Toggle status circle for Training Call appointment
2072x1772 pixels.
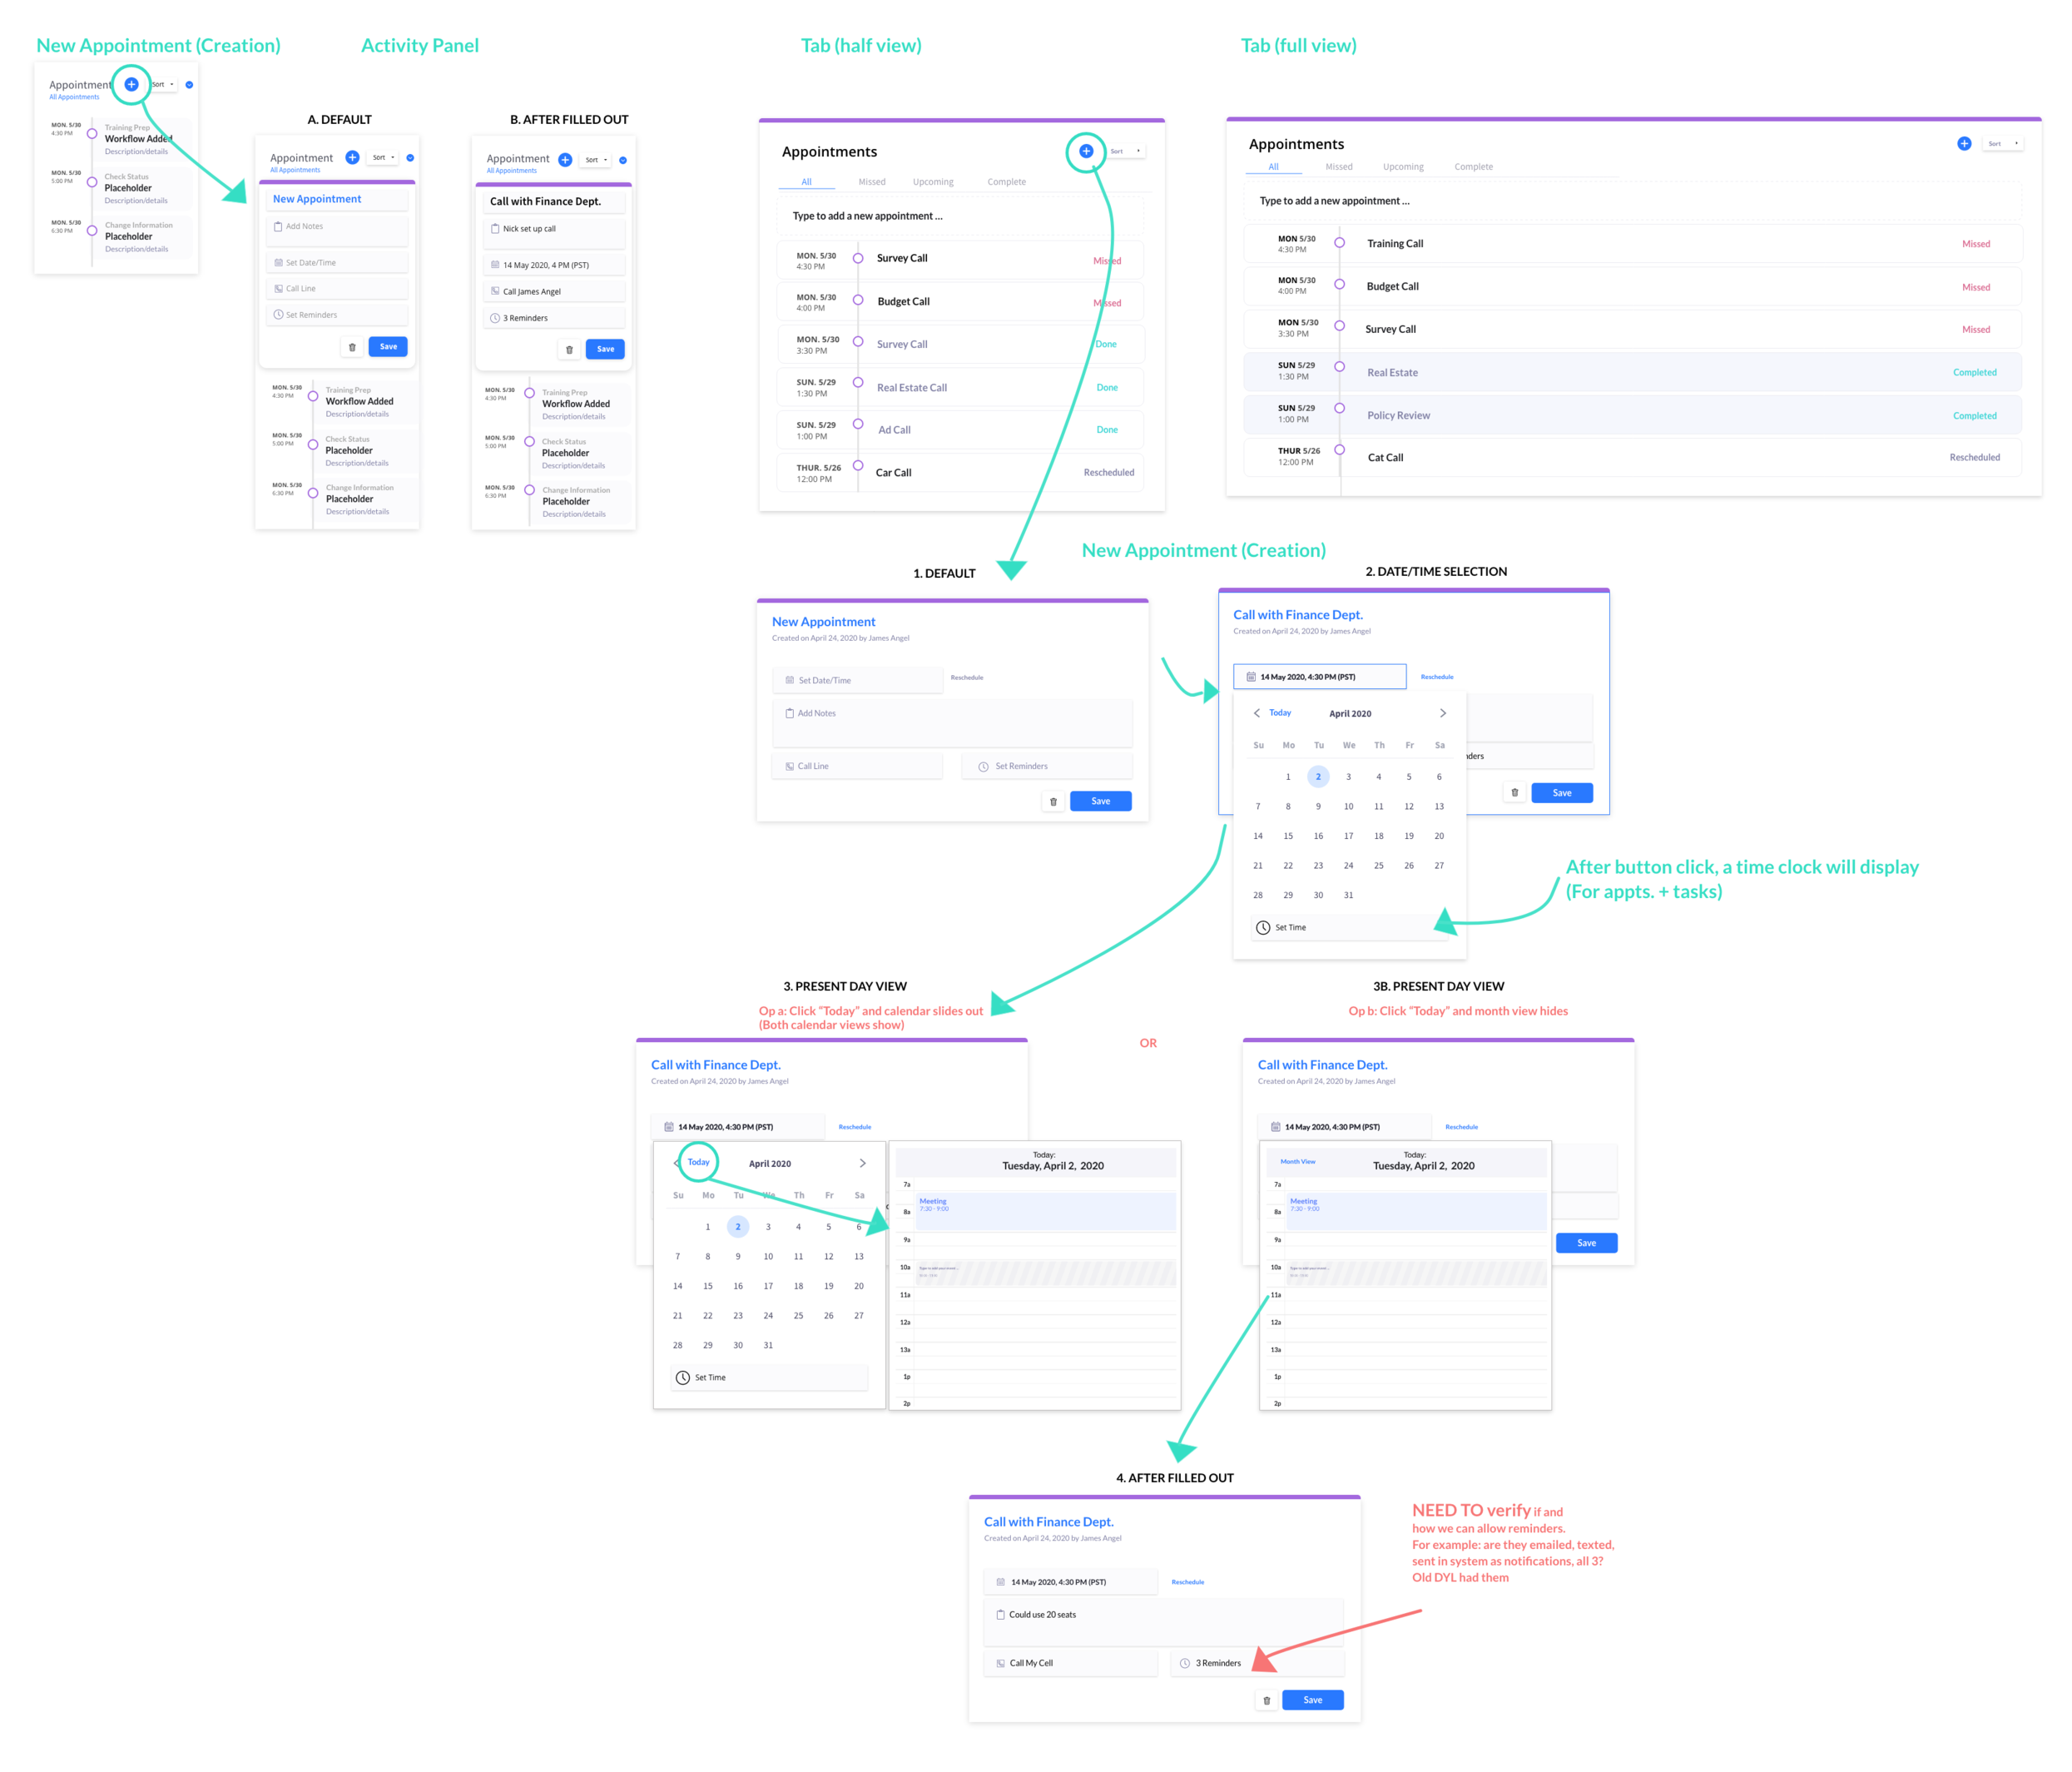click(1339, 243)
